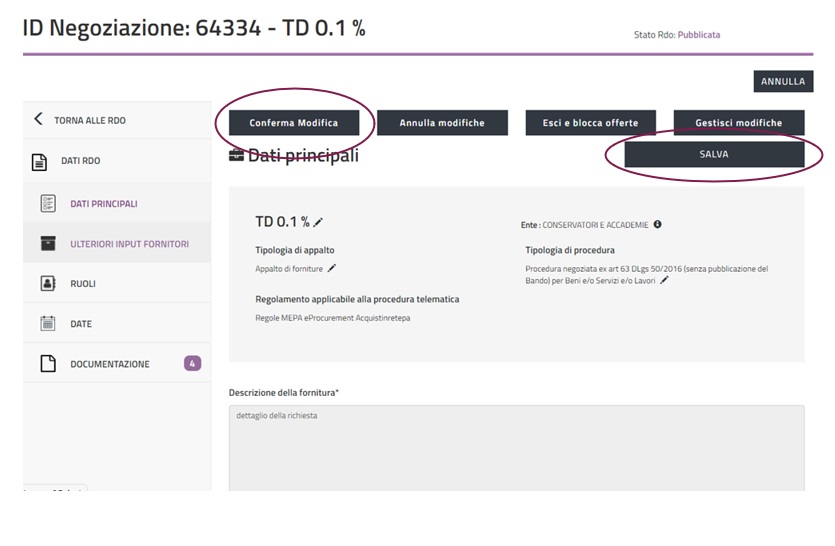This screenshot has height=546, width=835.
Task: Open Gestisci modifiche
Action: (738, 123)
